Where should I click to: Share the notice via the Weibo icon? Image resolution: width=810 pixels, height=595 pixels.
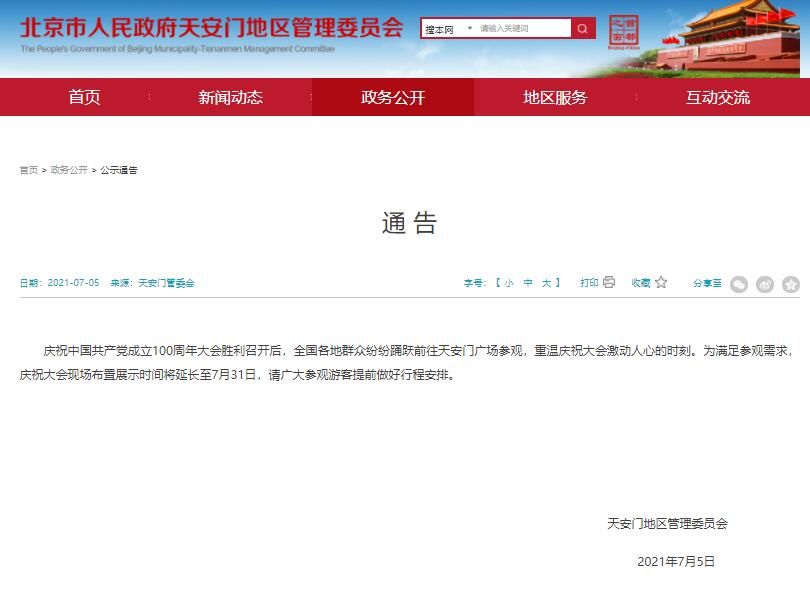tap(765, 284)
